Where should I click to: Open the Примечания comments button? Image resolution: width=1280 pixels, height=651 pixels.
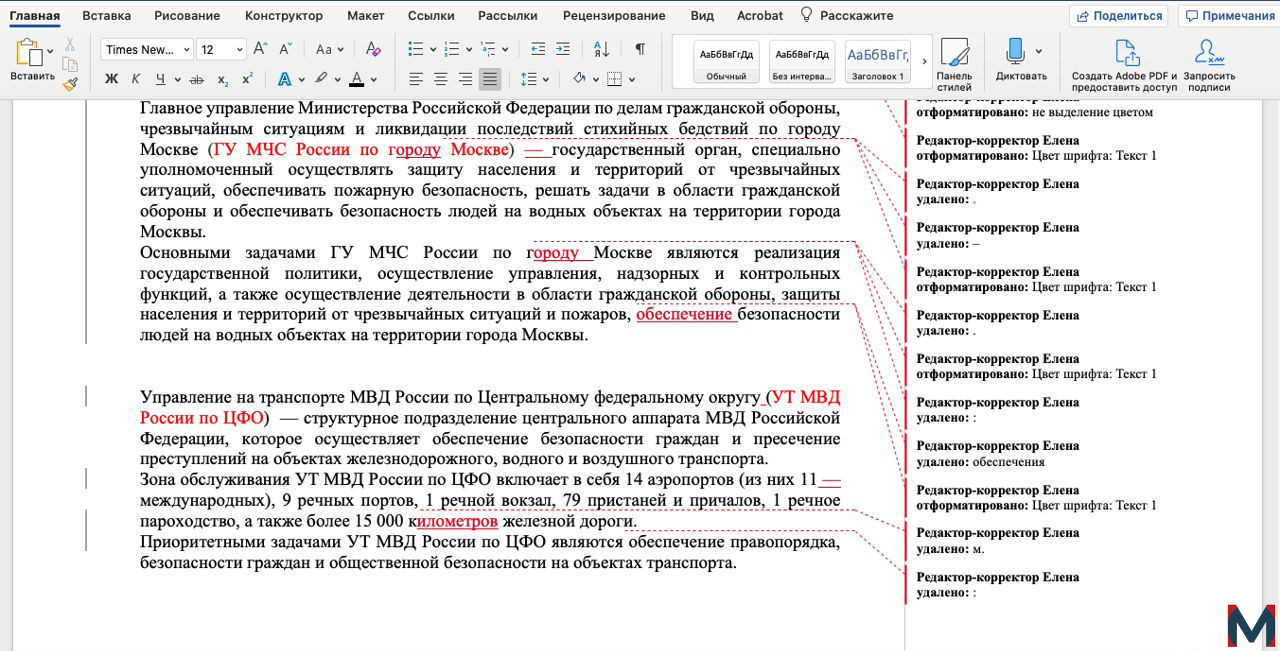pyautogui.click(x=1229, y=16)
